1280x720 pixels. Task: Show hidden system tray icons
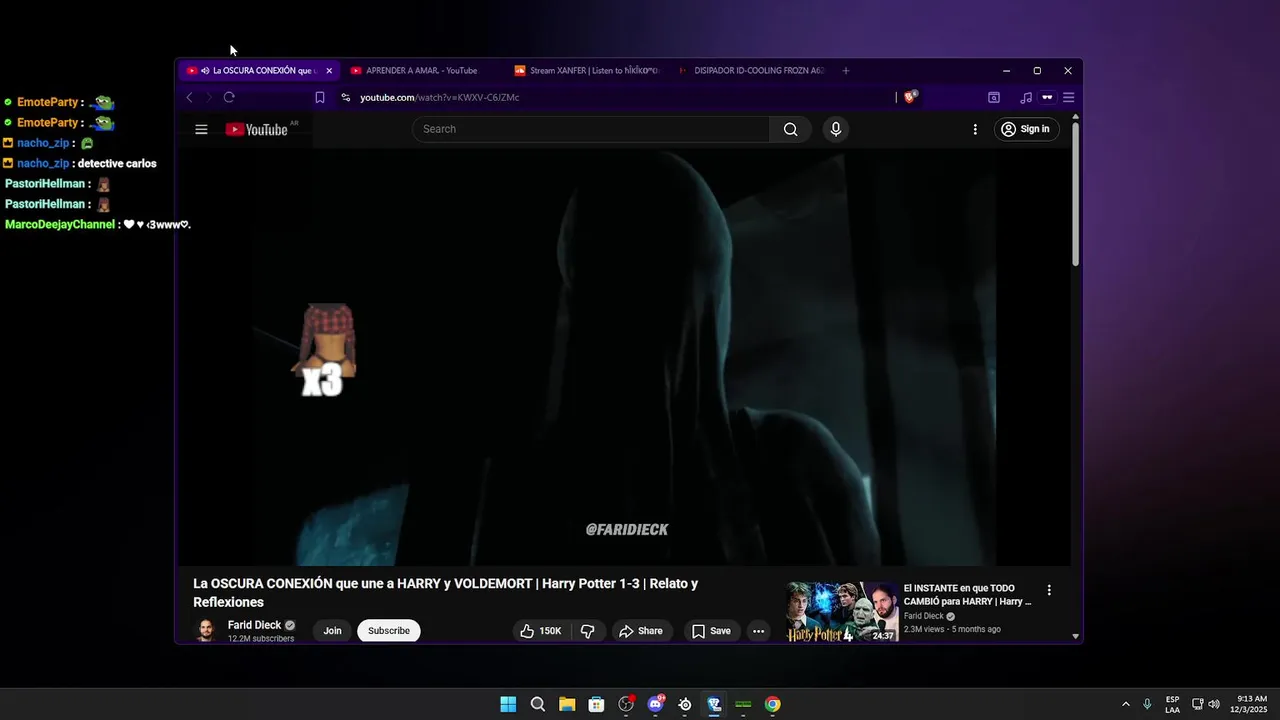tap(1126, 704)
